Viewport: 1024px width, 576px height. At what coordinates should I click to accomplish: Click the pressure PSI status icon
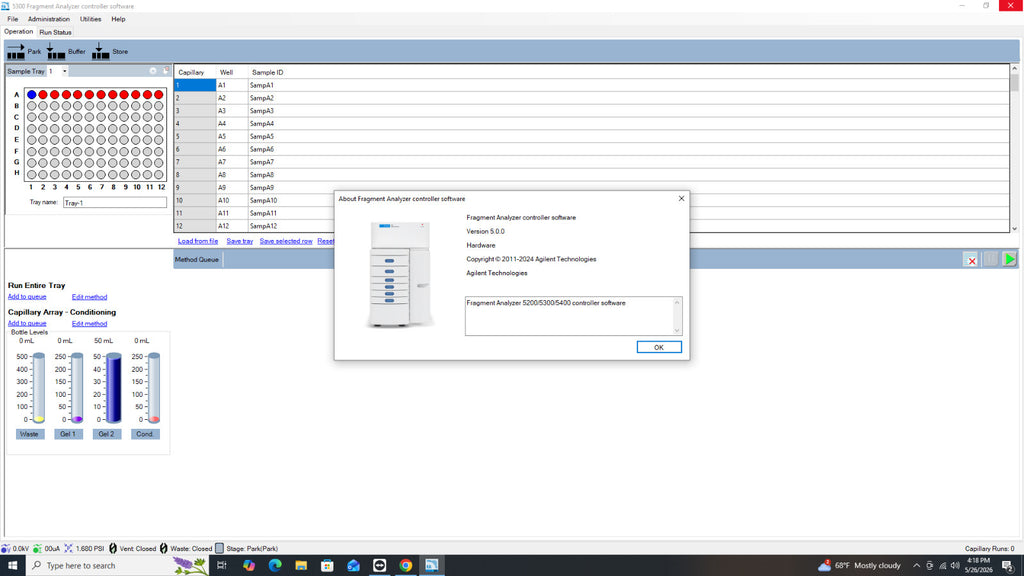[x=69, y=549]
